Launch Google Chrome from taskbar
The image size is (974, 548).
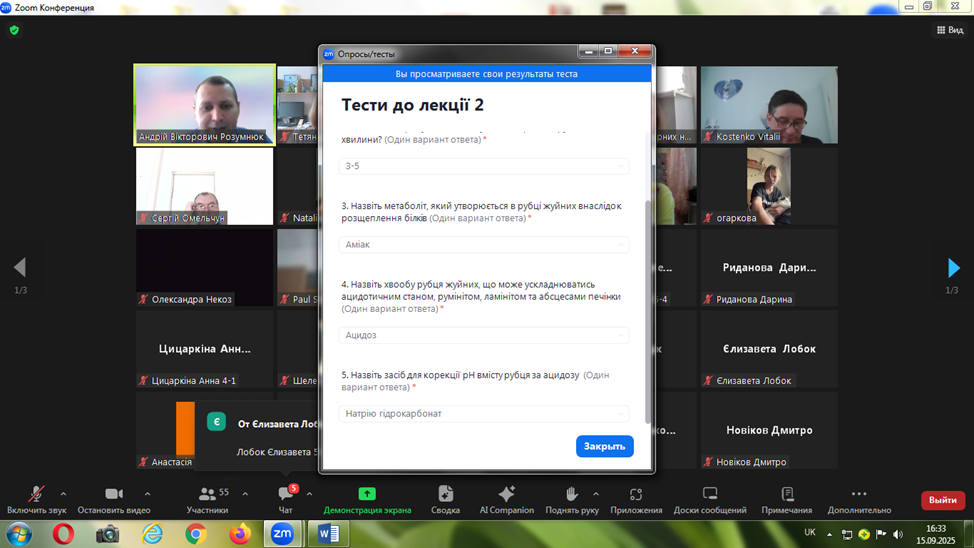pos(196,534)
